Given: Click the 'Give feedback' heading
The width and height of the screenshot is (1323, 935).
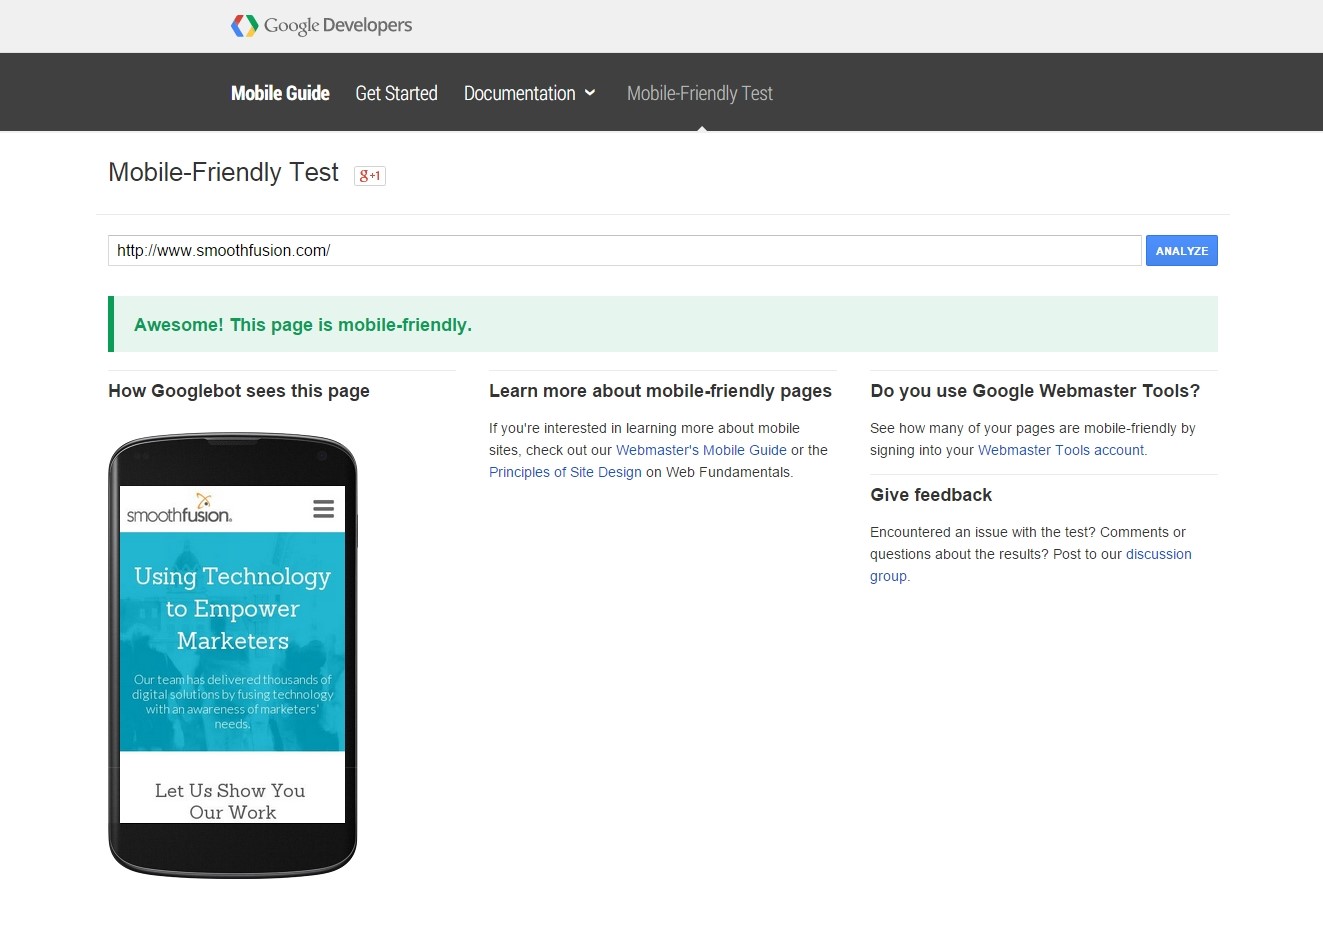Looking at the screenshot, I should coord(931,495).
